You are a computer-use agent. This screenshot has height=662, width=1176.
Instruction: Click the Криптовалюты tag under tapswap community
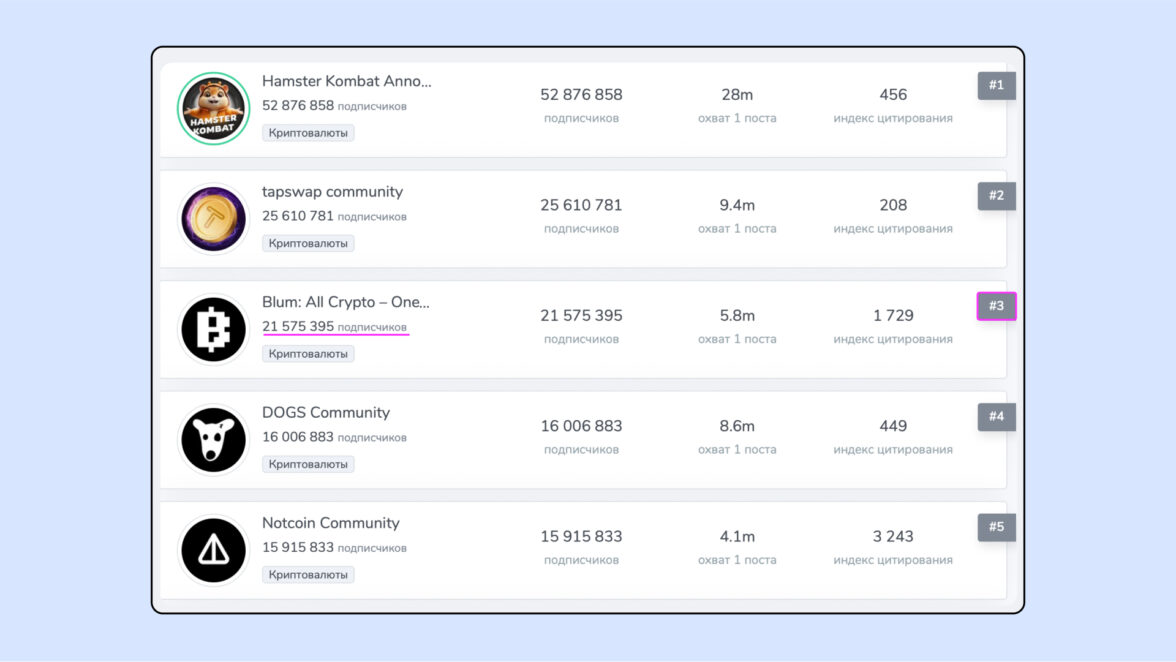pyautogui.click(x=308, y=243)
